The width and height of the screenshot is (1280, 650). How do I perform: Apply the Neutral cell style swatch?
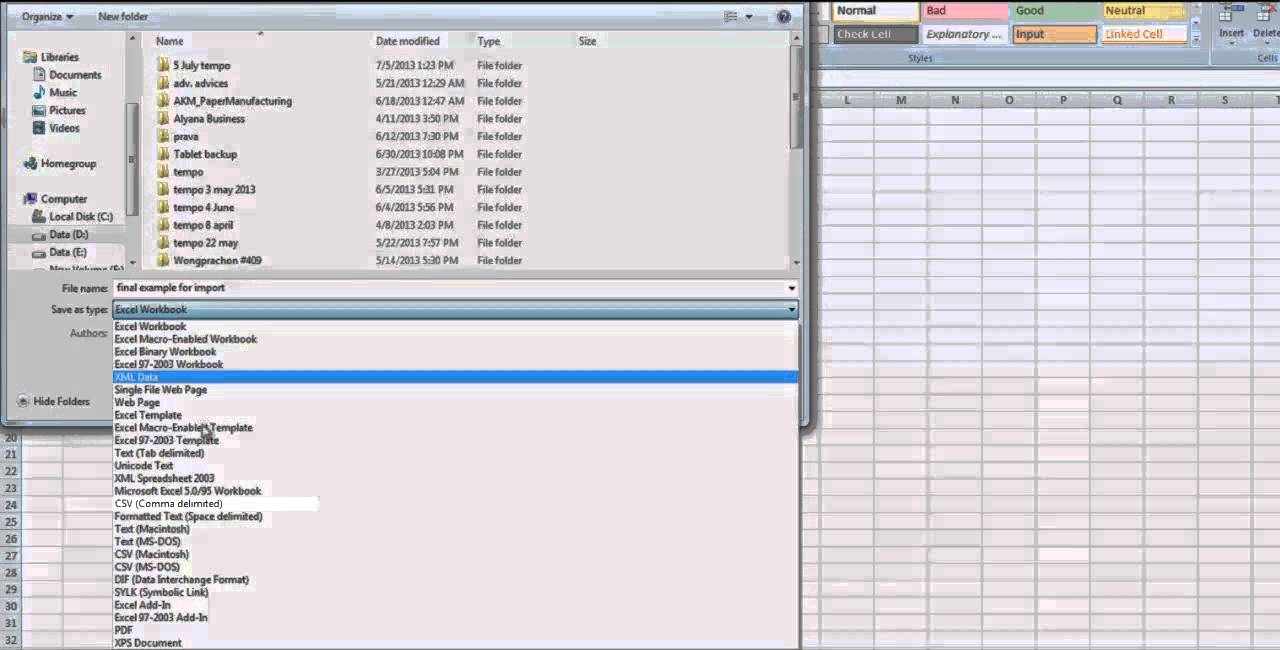(x=1144, y=11)
